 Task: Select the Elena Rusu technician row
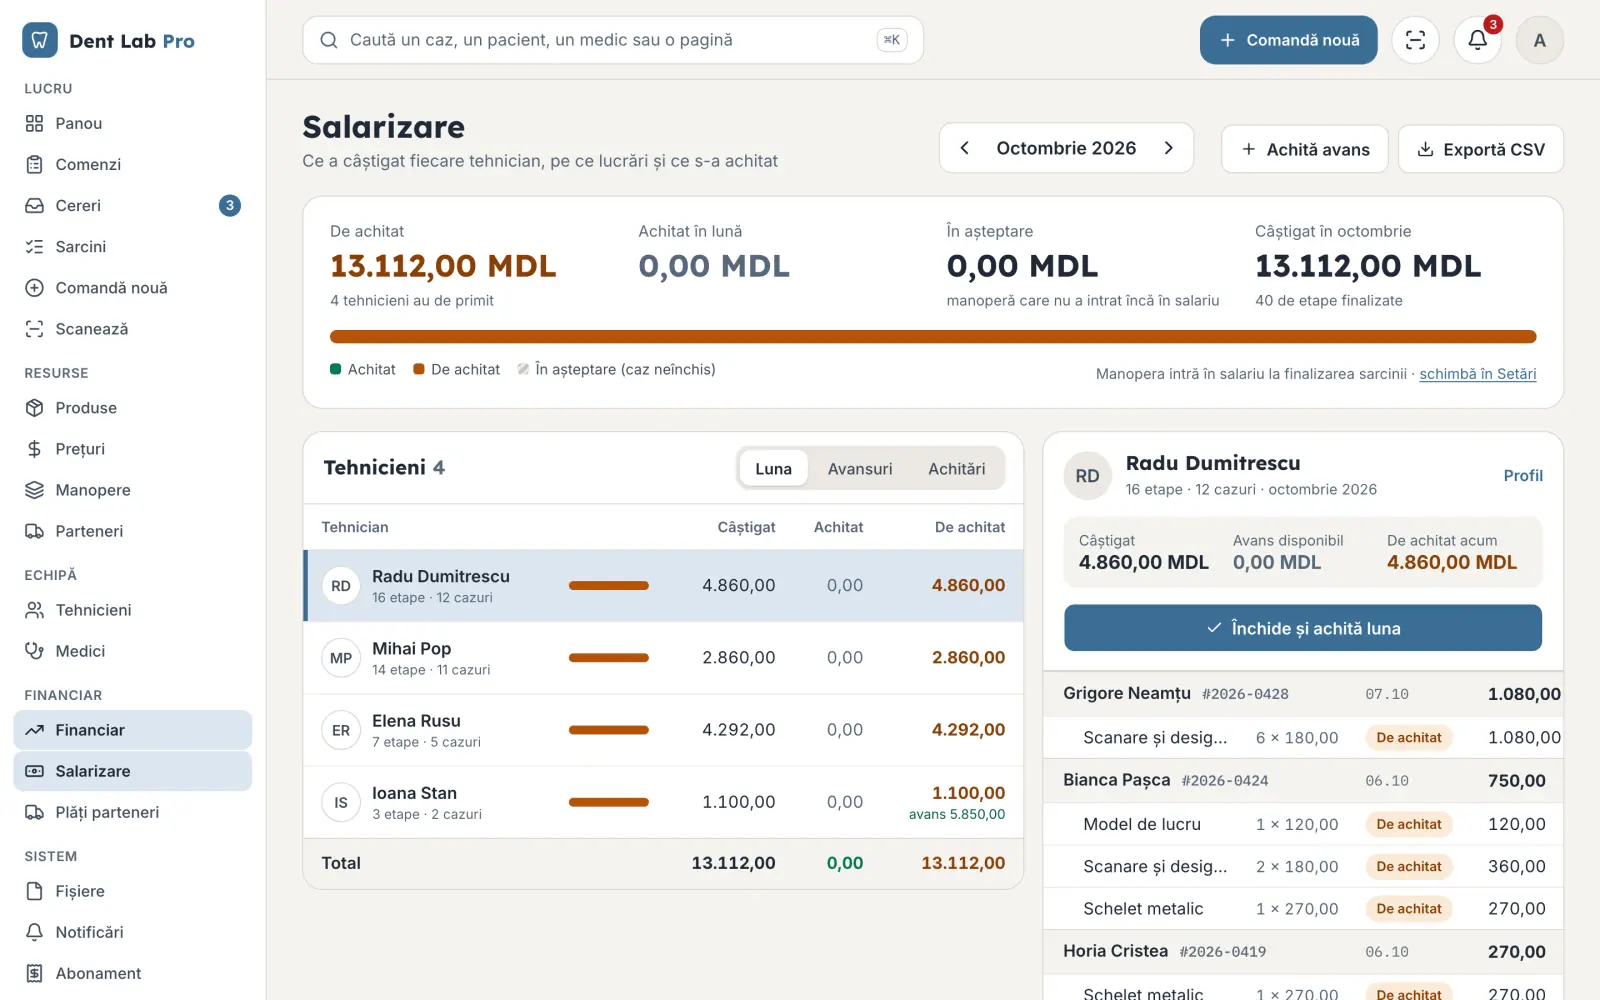pos(663,730)
